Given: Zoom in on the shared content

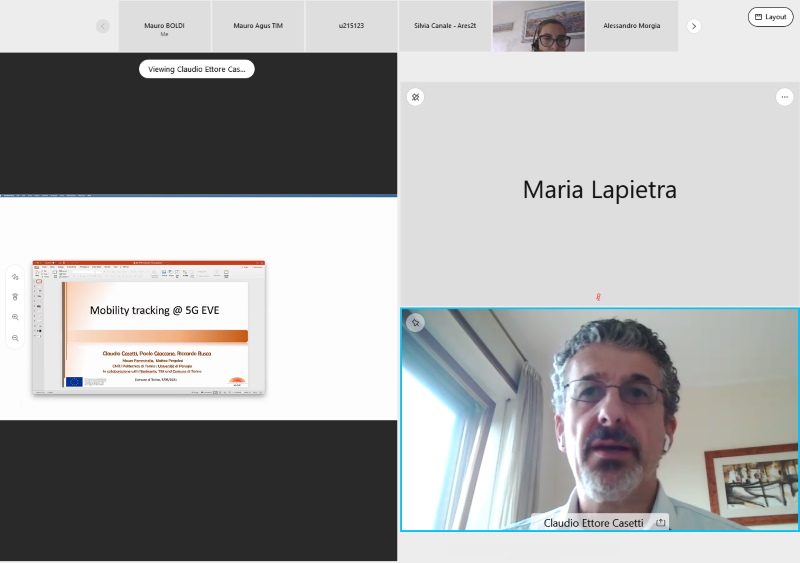Looking at the screenshot, I should point(15,317).
